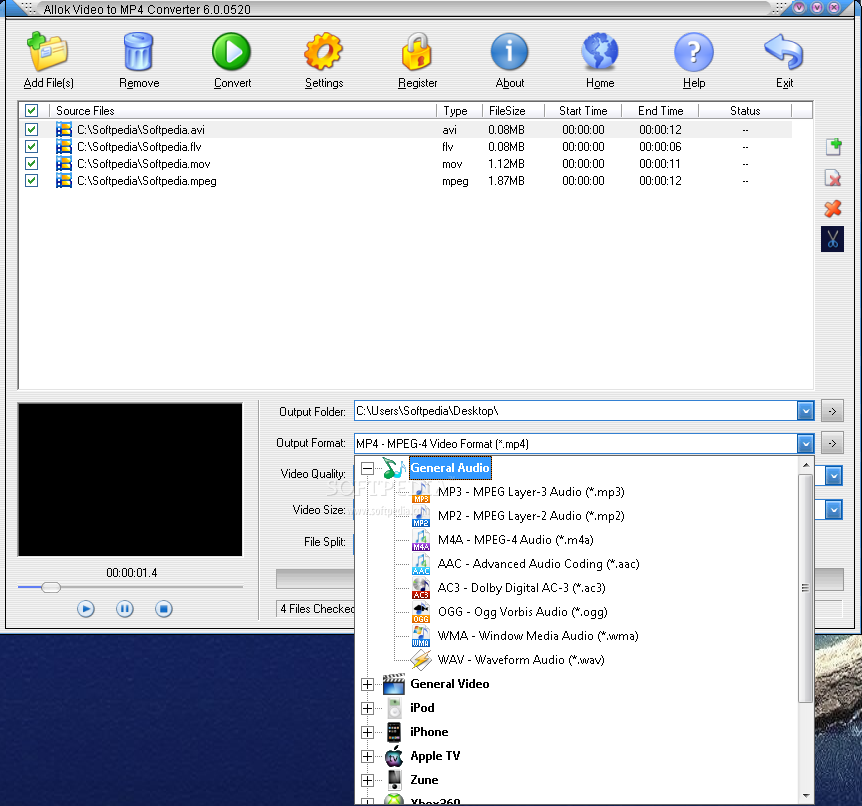
Task: Click the WAV lightning bolt format icon
Action: [421, 660]
